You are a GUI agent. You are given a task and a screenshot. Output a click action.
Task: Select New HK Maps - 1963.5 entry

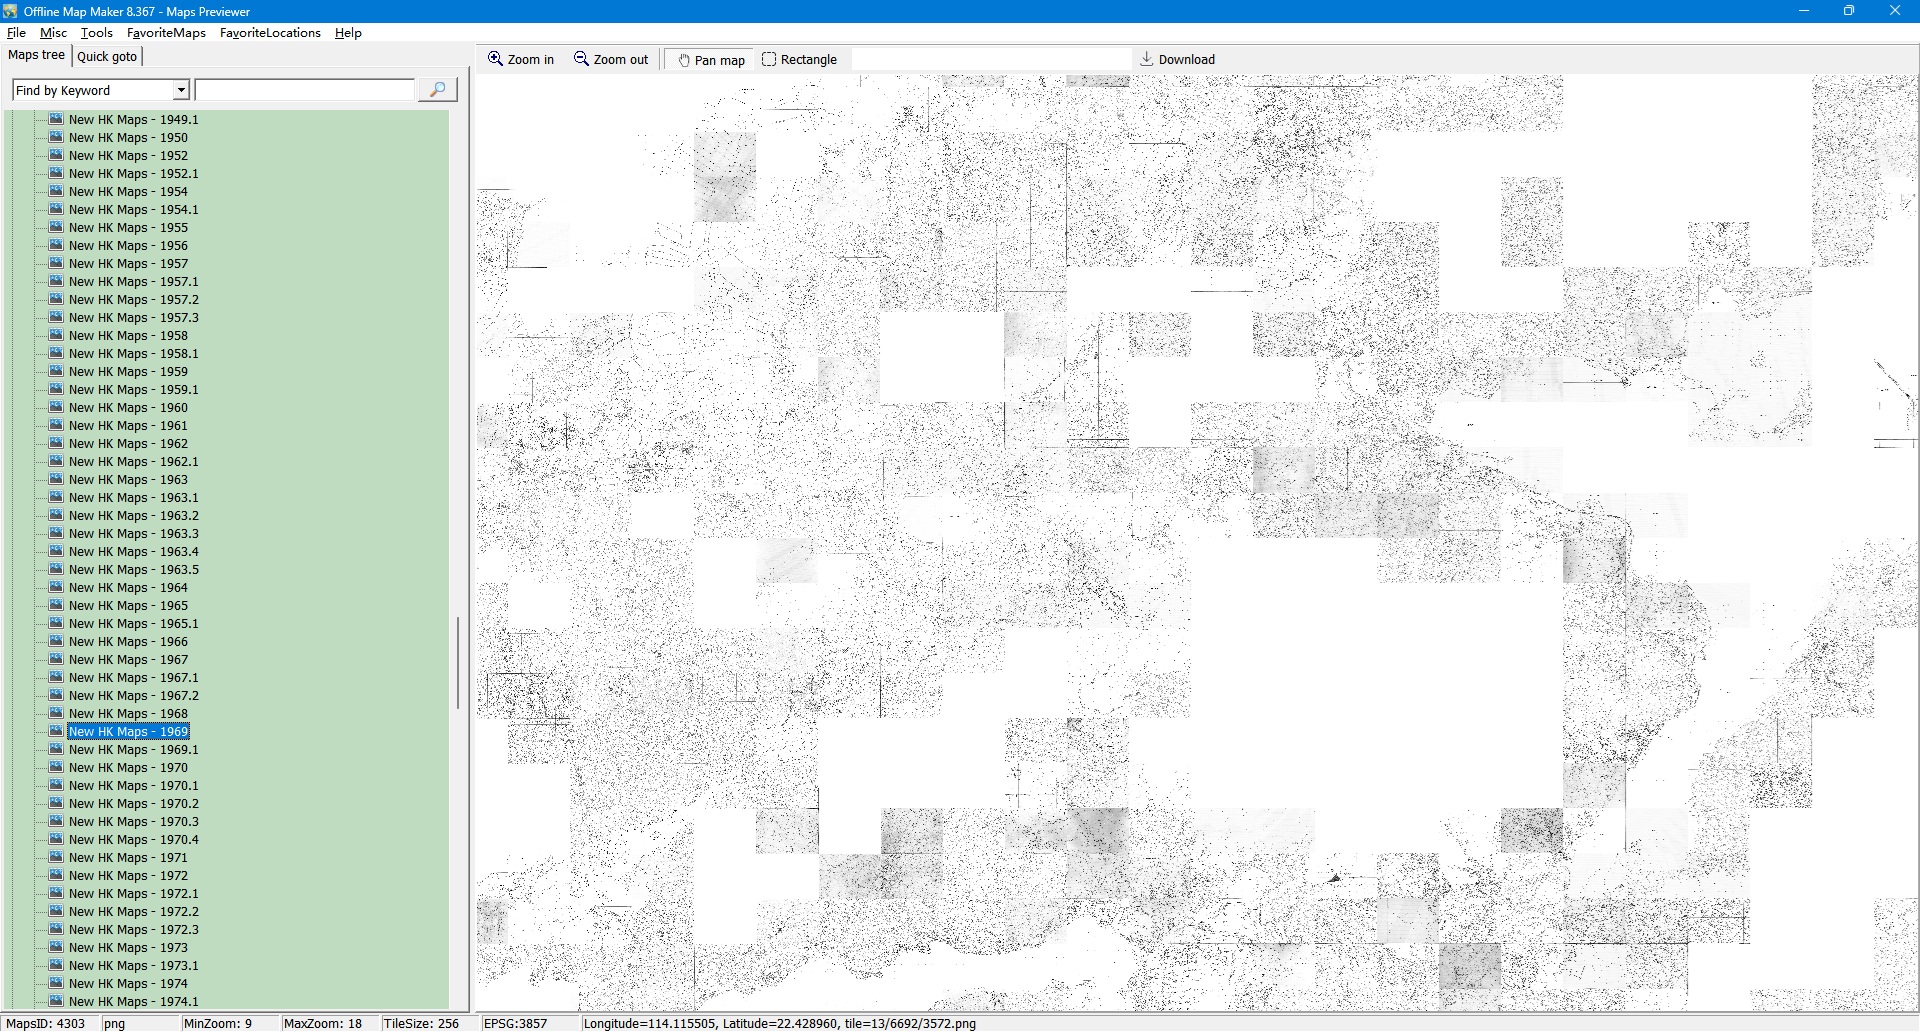click(133, 570)
